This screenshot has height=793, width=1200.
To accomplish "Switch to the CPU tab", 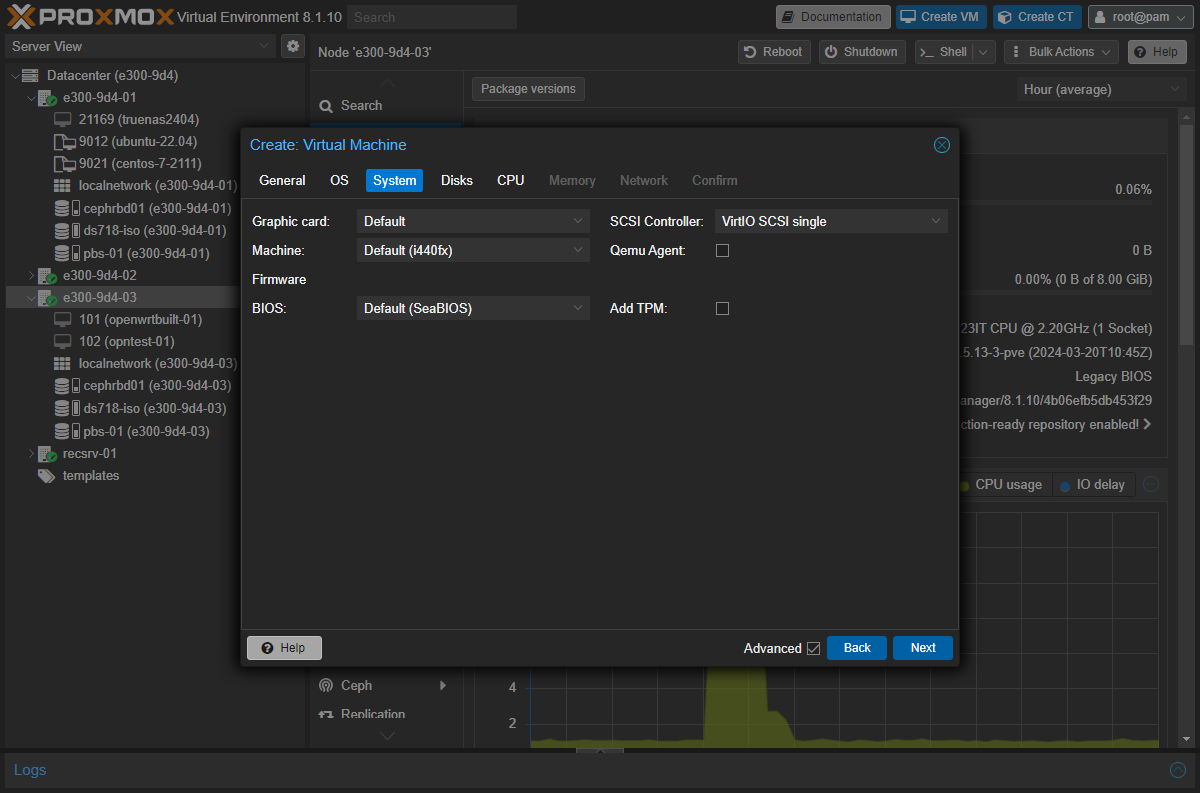I will click(510, 180).
